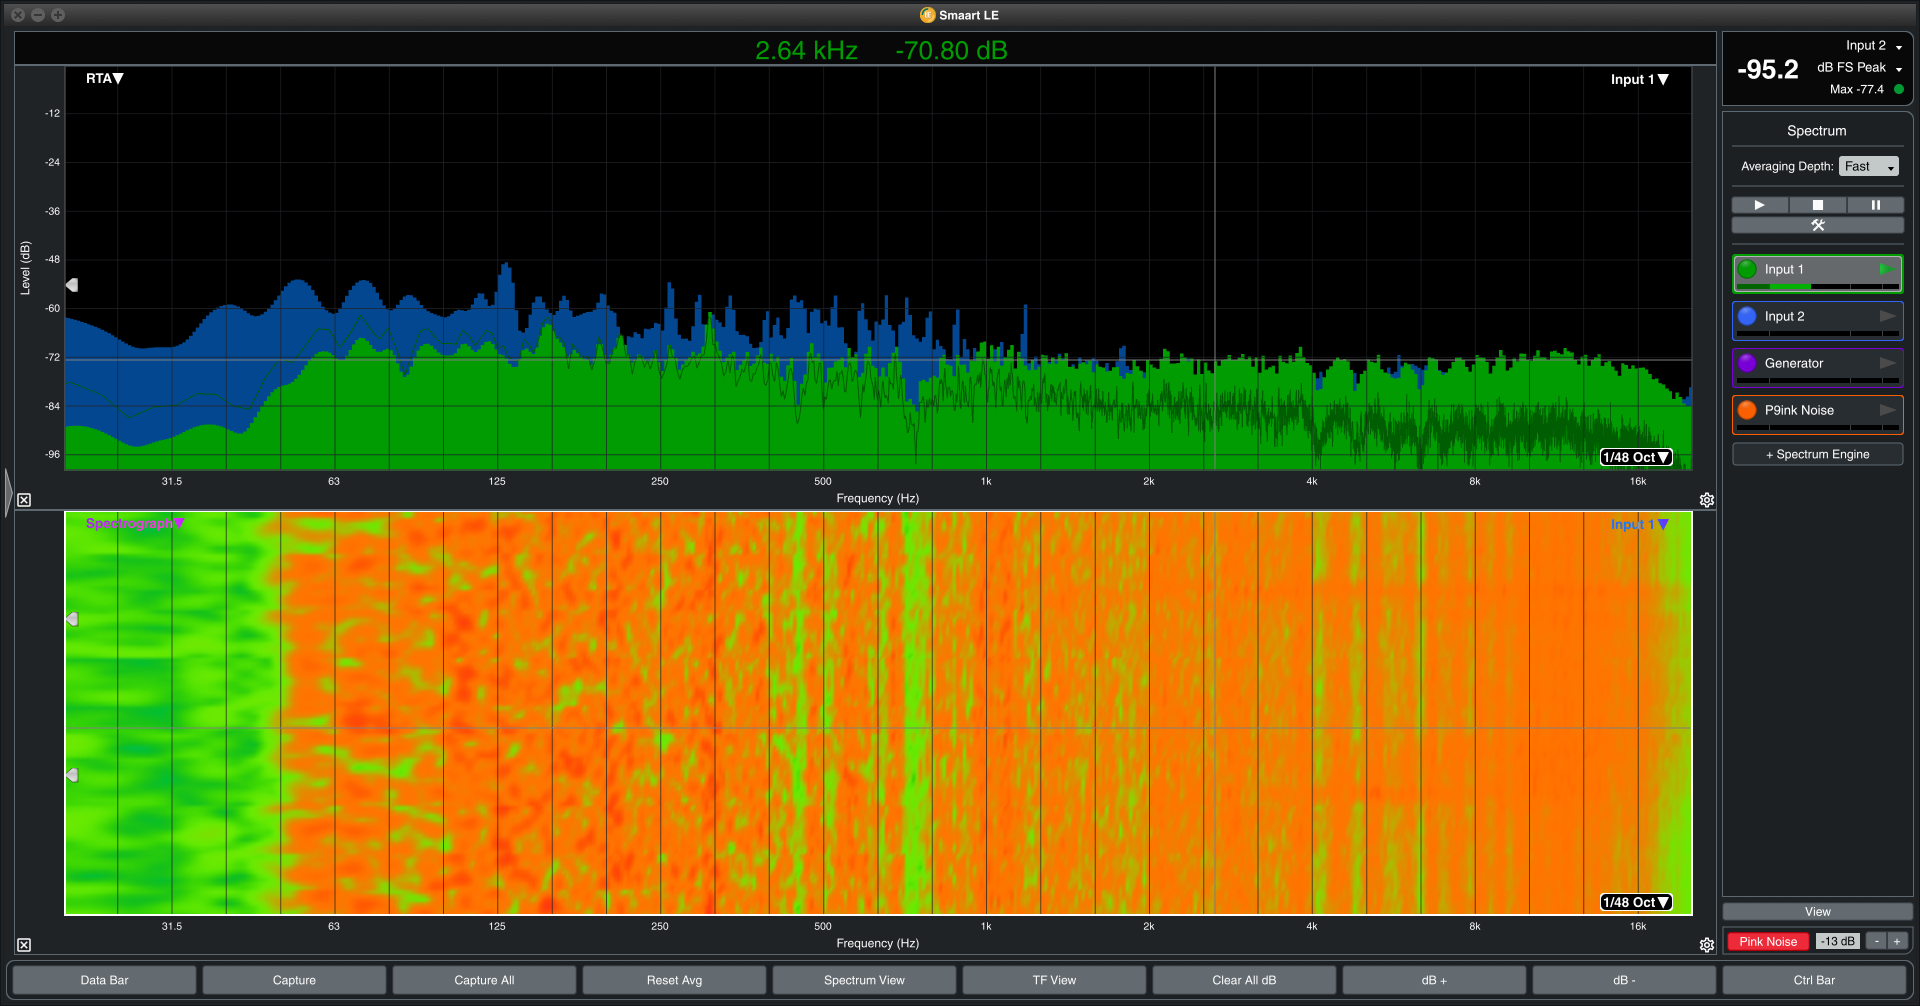Open the Spectrograph Input 1 selector
Viewport: 1920px width, 1006px height.
pyautogui.click(x=1639, y=524)
